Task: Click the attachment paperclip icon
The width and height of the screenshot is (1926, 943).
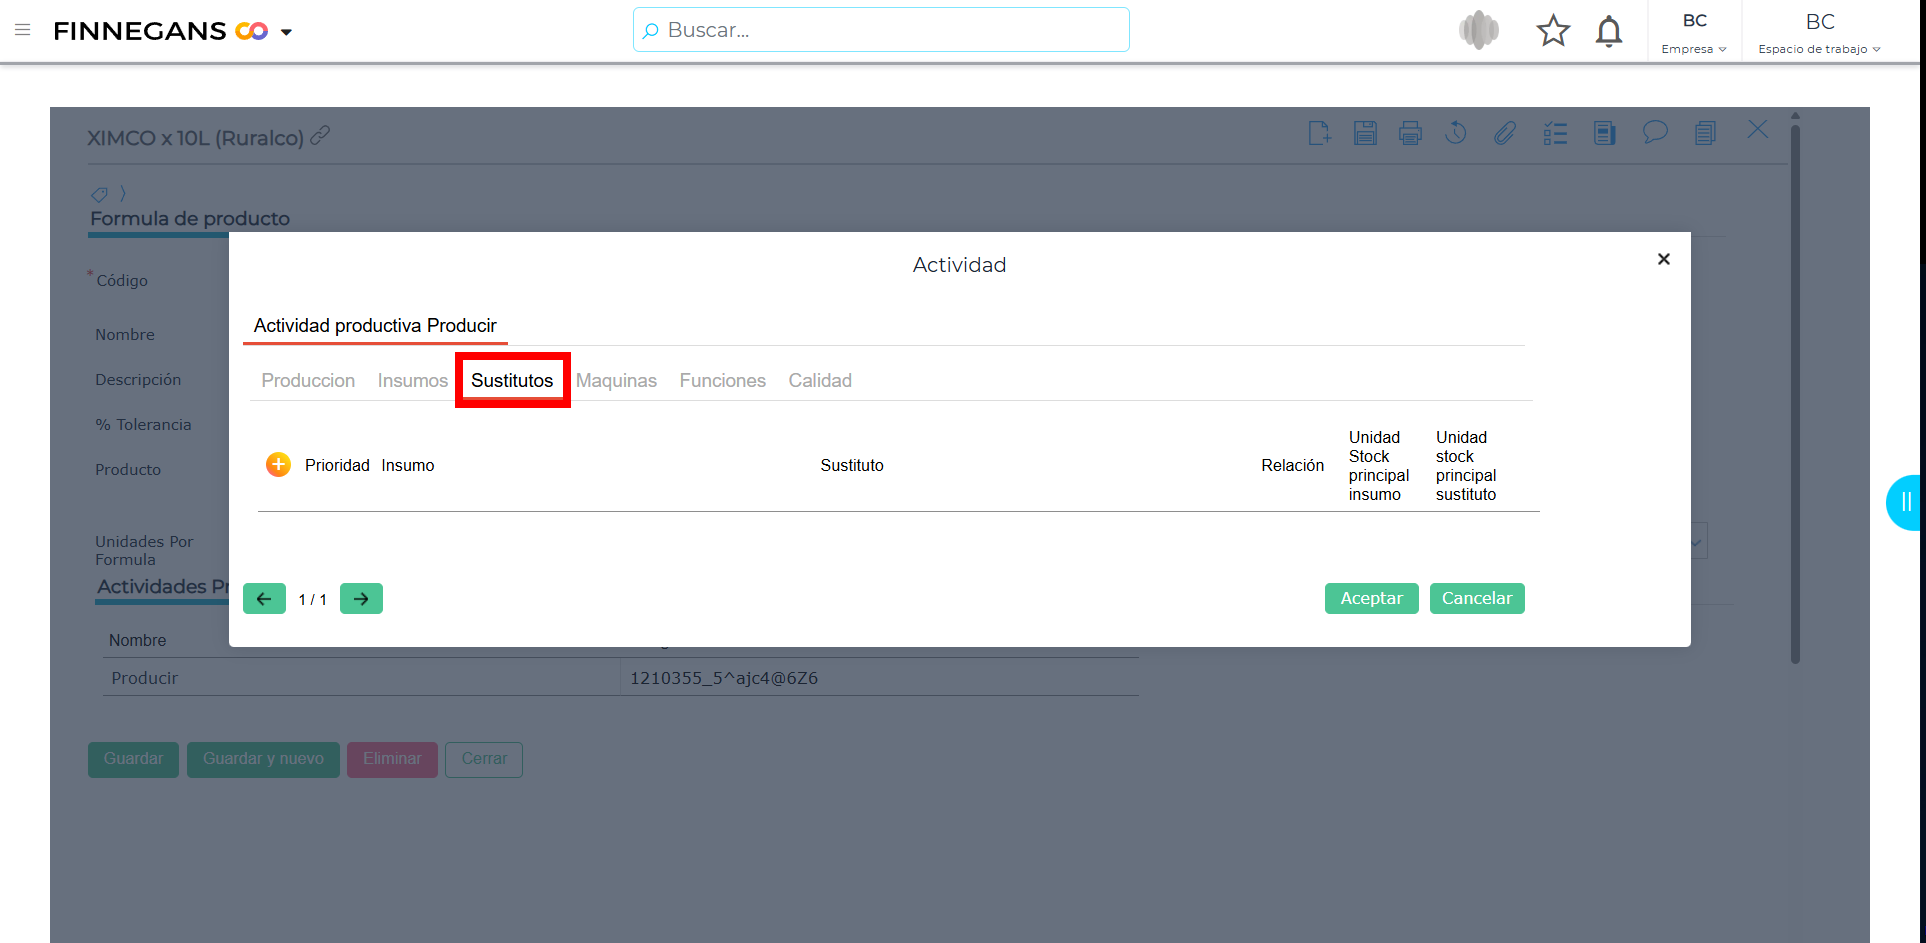Action: point(1505,133)
